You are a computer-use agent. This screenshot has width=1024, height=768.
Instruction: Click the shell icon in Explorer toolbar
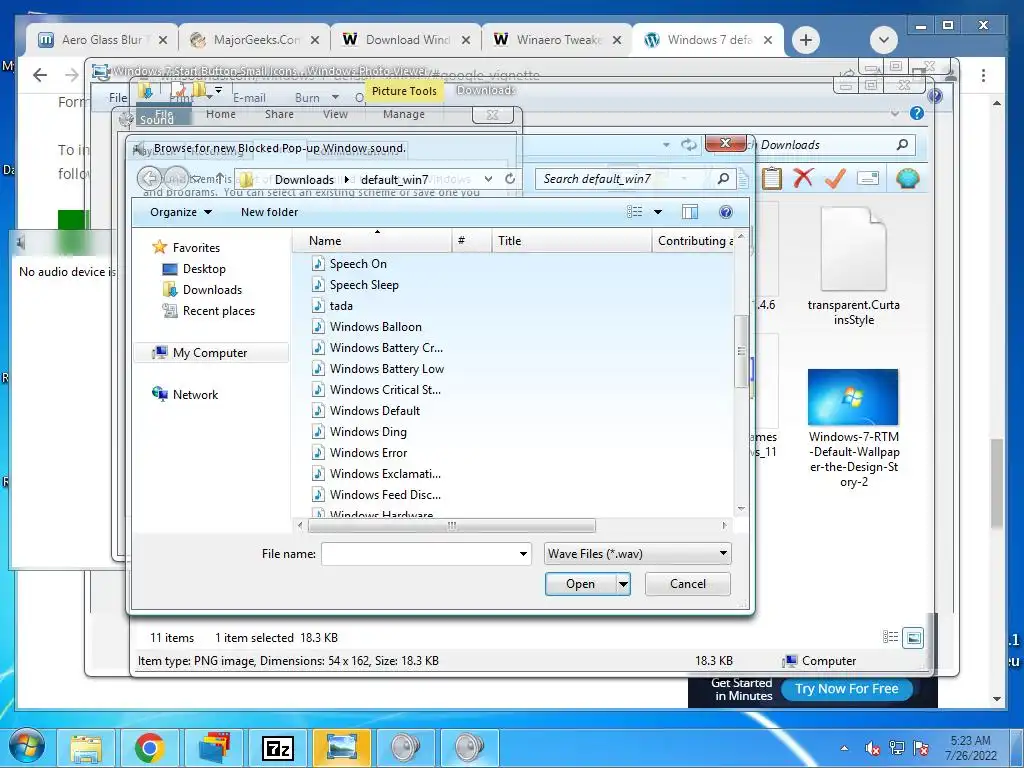908,178
